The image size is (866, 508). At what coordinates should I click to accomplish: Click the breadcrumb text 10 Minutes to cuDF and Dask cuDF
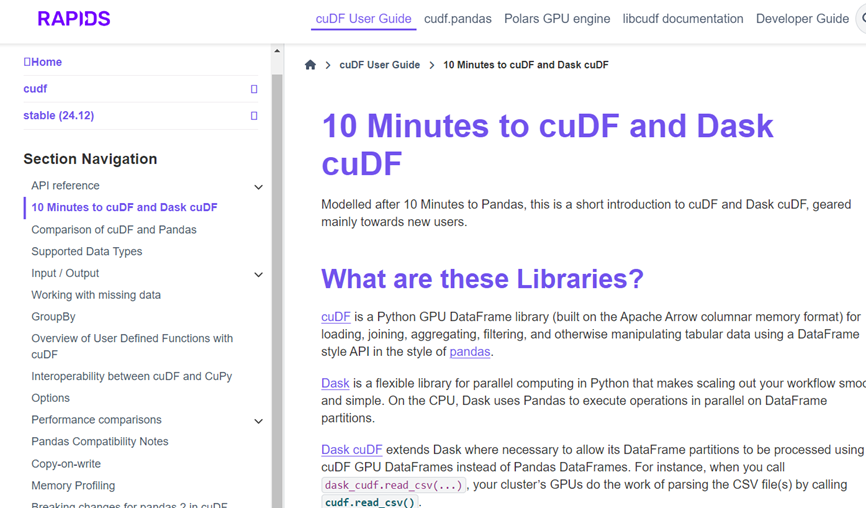click(x=526, y=65)
